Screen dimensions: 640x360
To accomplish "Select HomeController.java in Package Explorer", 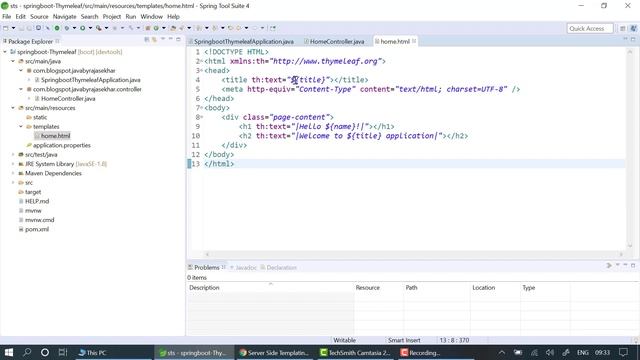I will click(68, 98).
